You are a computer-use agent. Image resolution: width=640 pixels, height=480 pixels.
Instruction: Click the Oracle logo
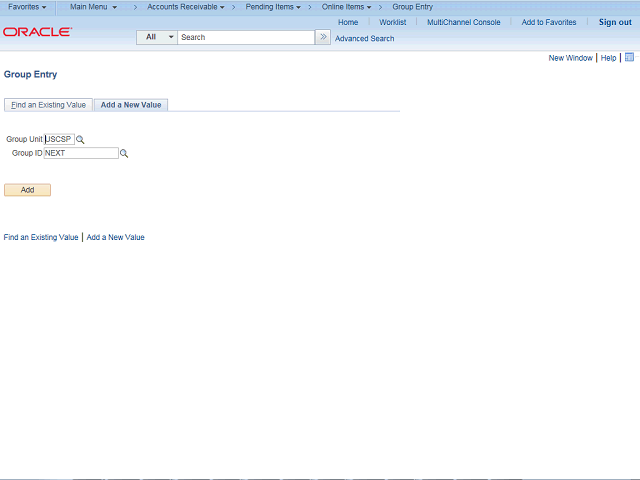point(38,32)
